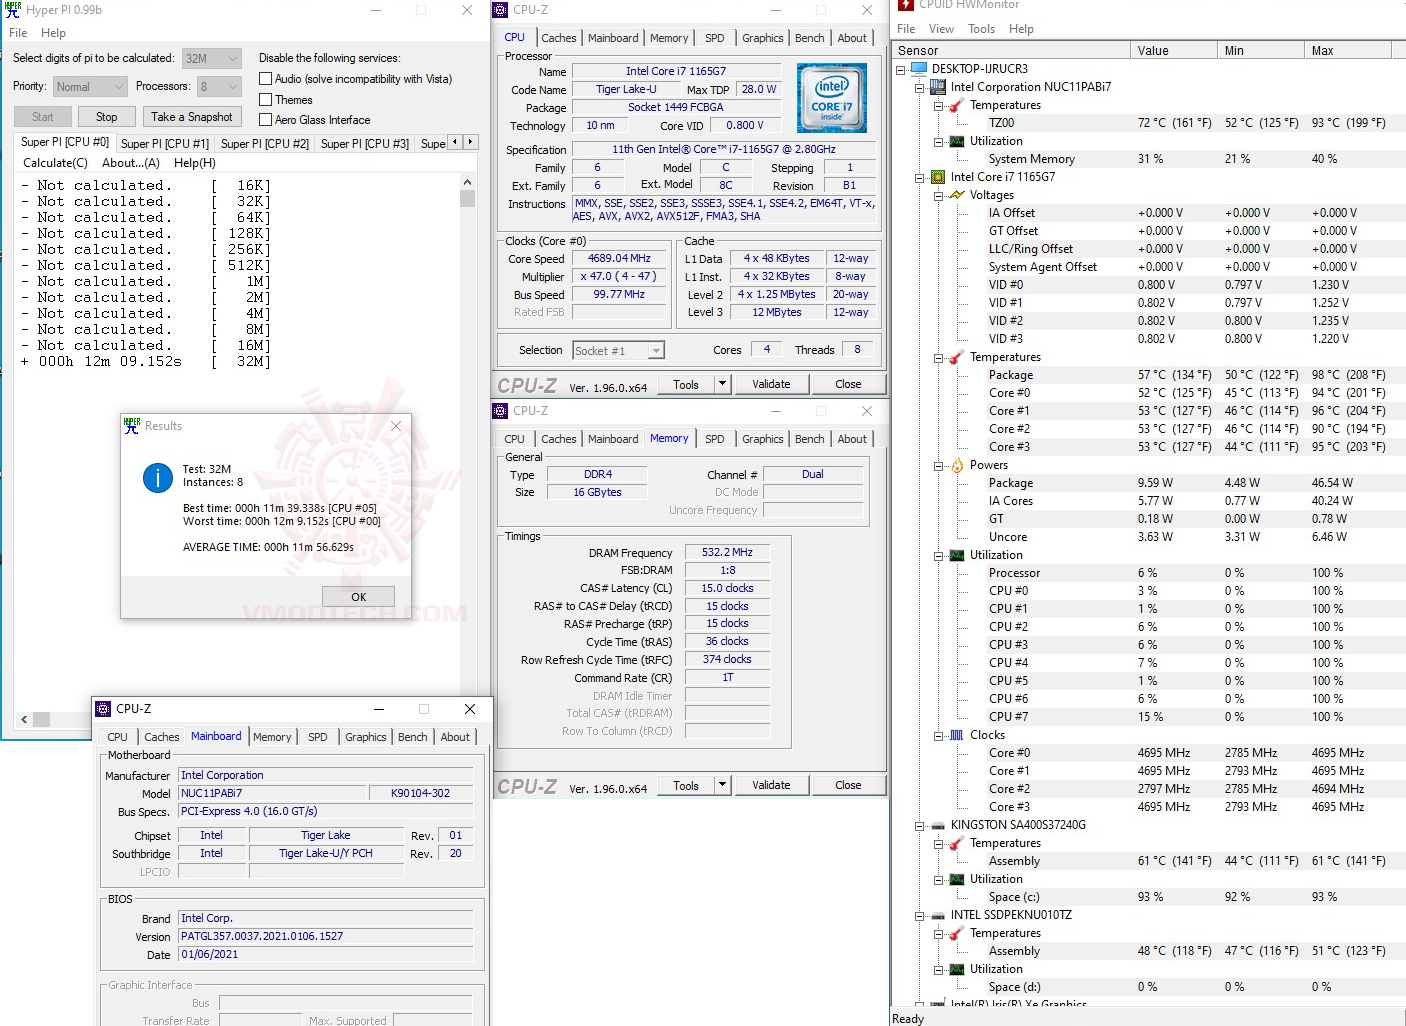Click the blue info icon in Results dialog
The width and height of the screenshot is (1406, 1026).
pos(158,478)
